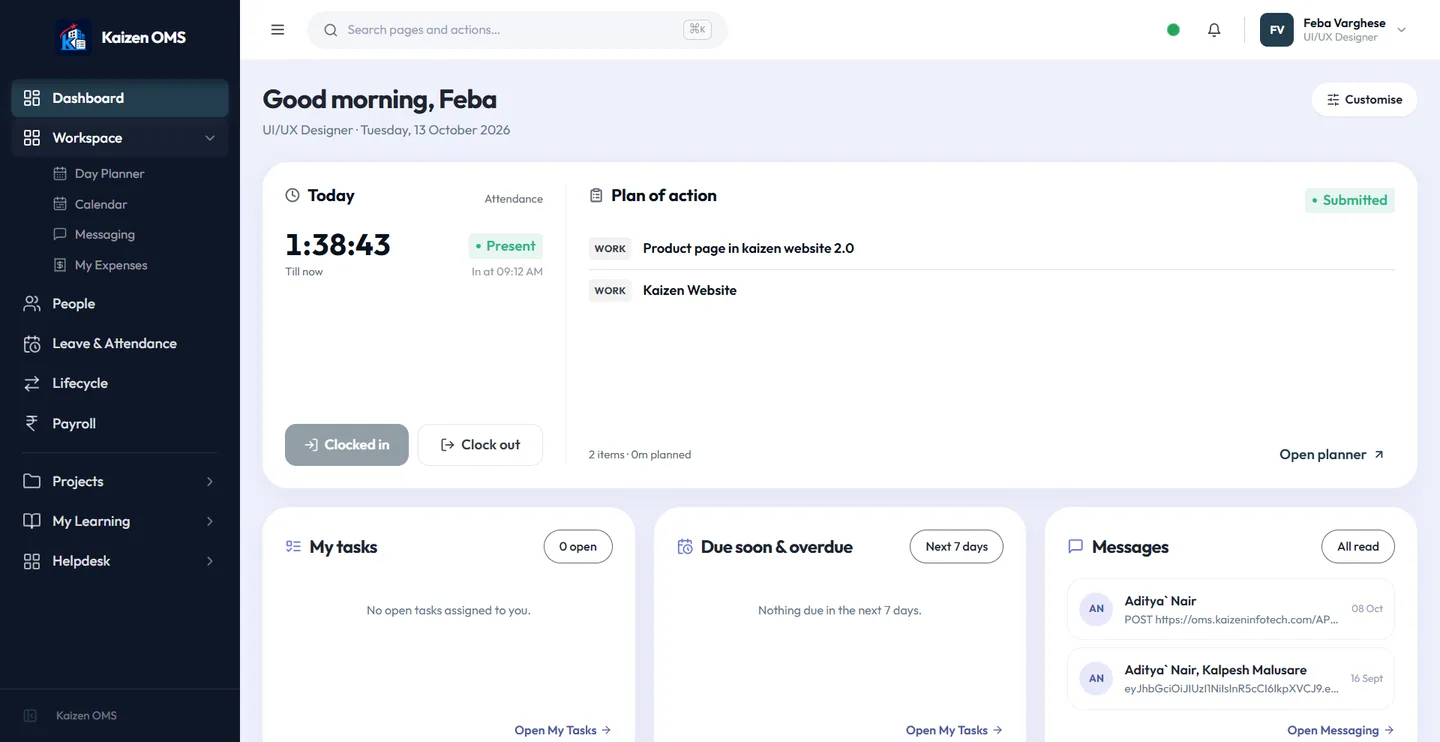Click the 0 open pill in My tasks
This screenshot has width=1440, height=742.
pos(578,547)
